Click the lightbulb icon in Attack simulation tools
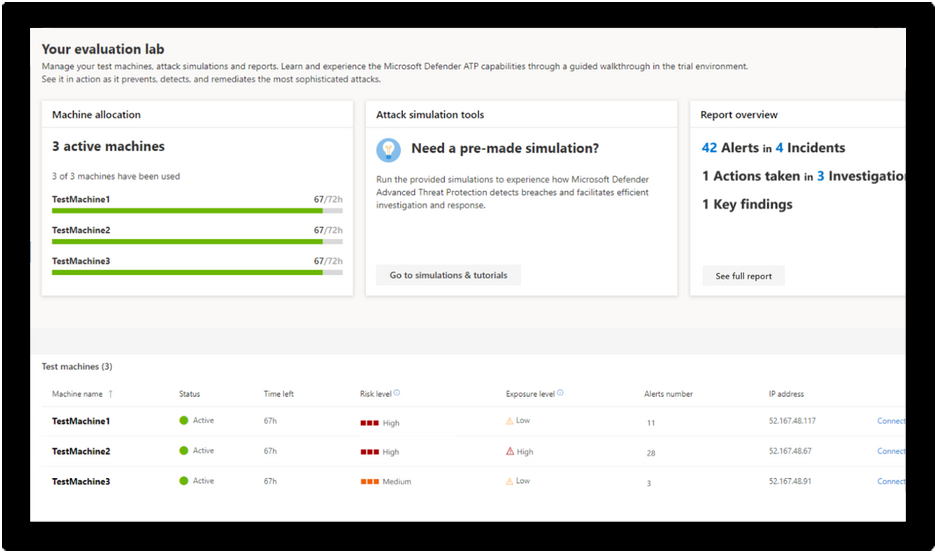Image resolution: width=939 pixels, height=554 pixels. 388,150
